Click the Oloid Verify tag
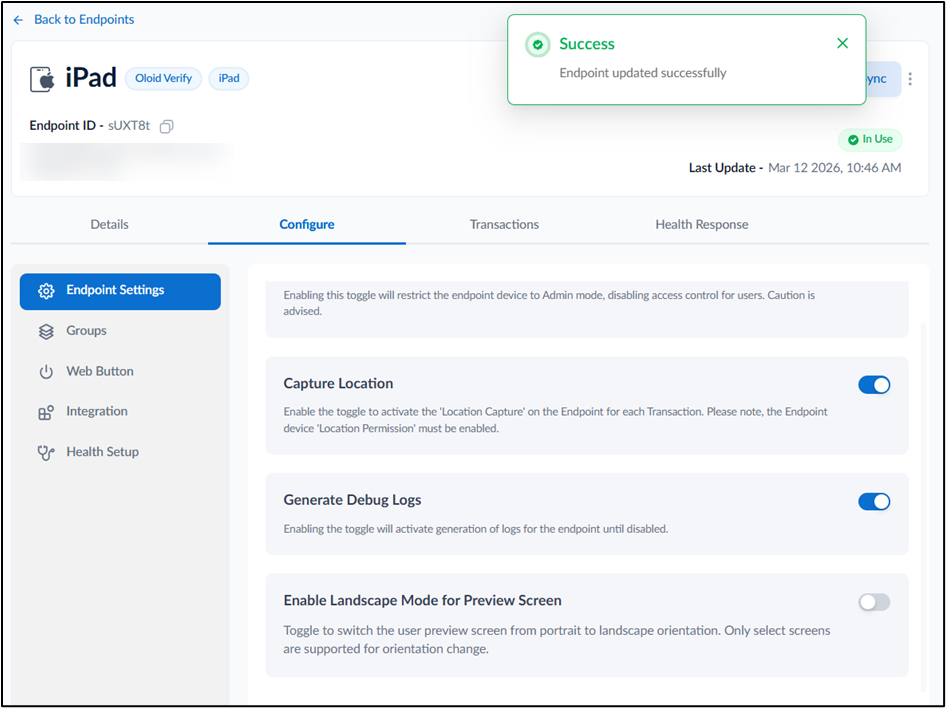This screenshot has width=946, height=708. pyautogui.click(x=163, y=78)
